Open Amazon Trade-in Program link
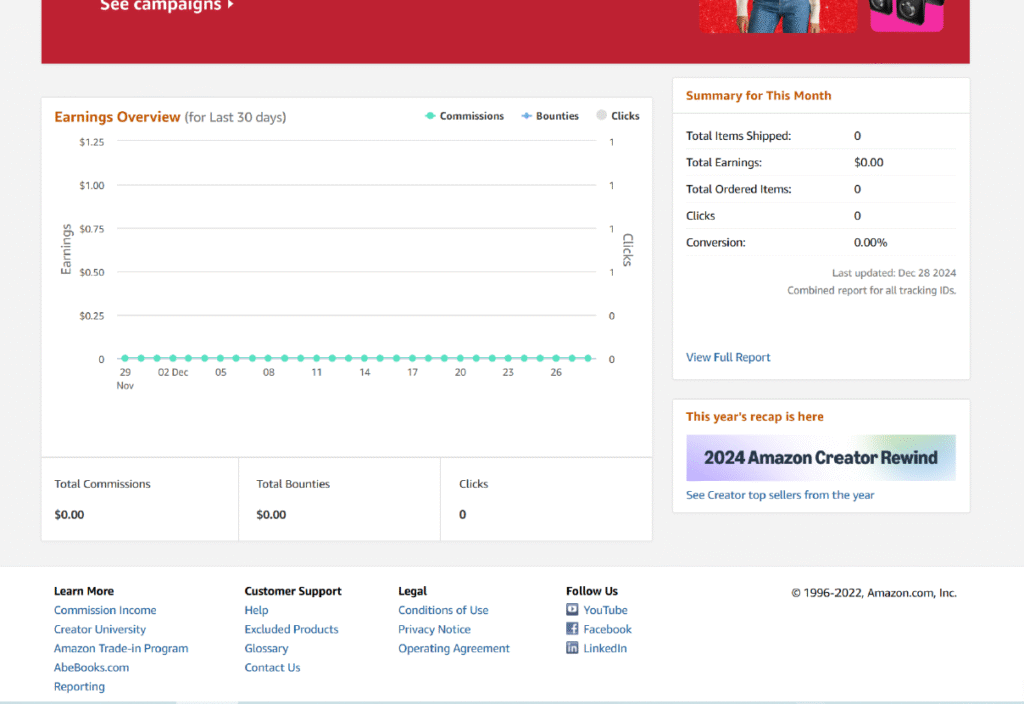Viewport: 1024px width, 704px height. (121, 648)
